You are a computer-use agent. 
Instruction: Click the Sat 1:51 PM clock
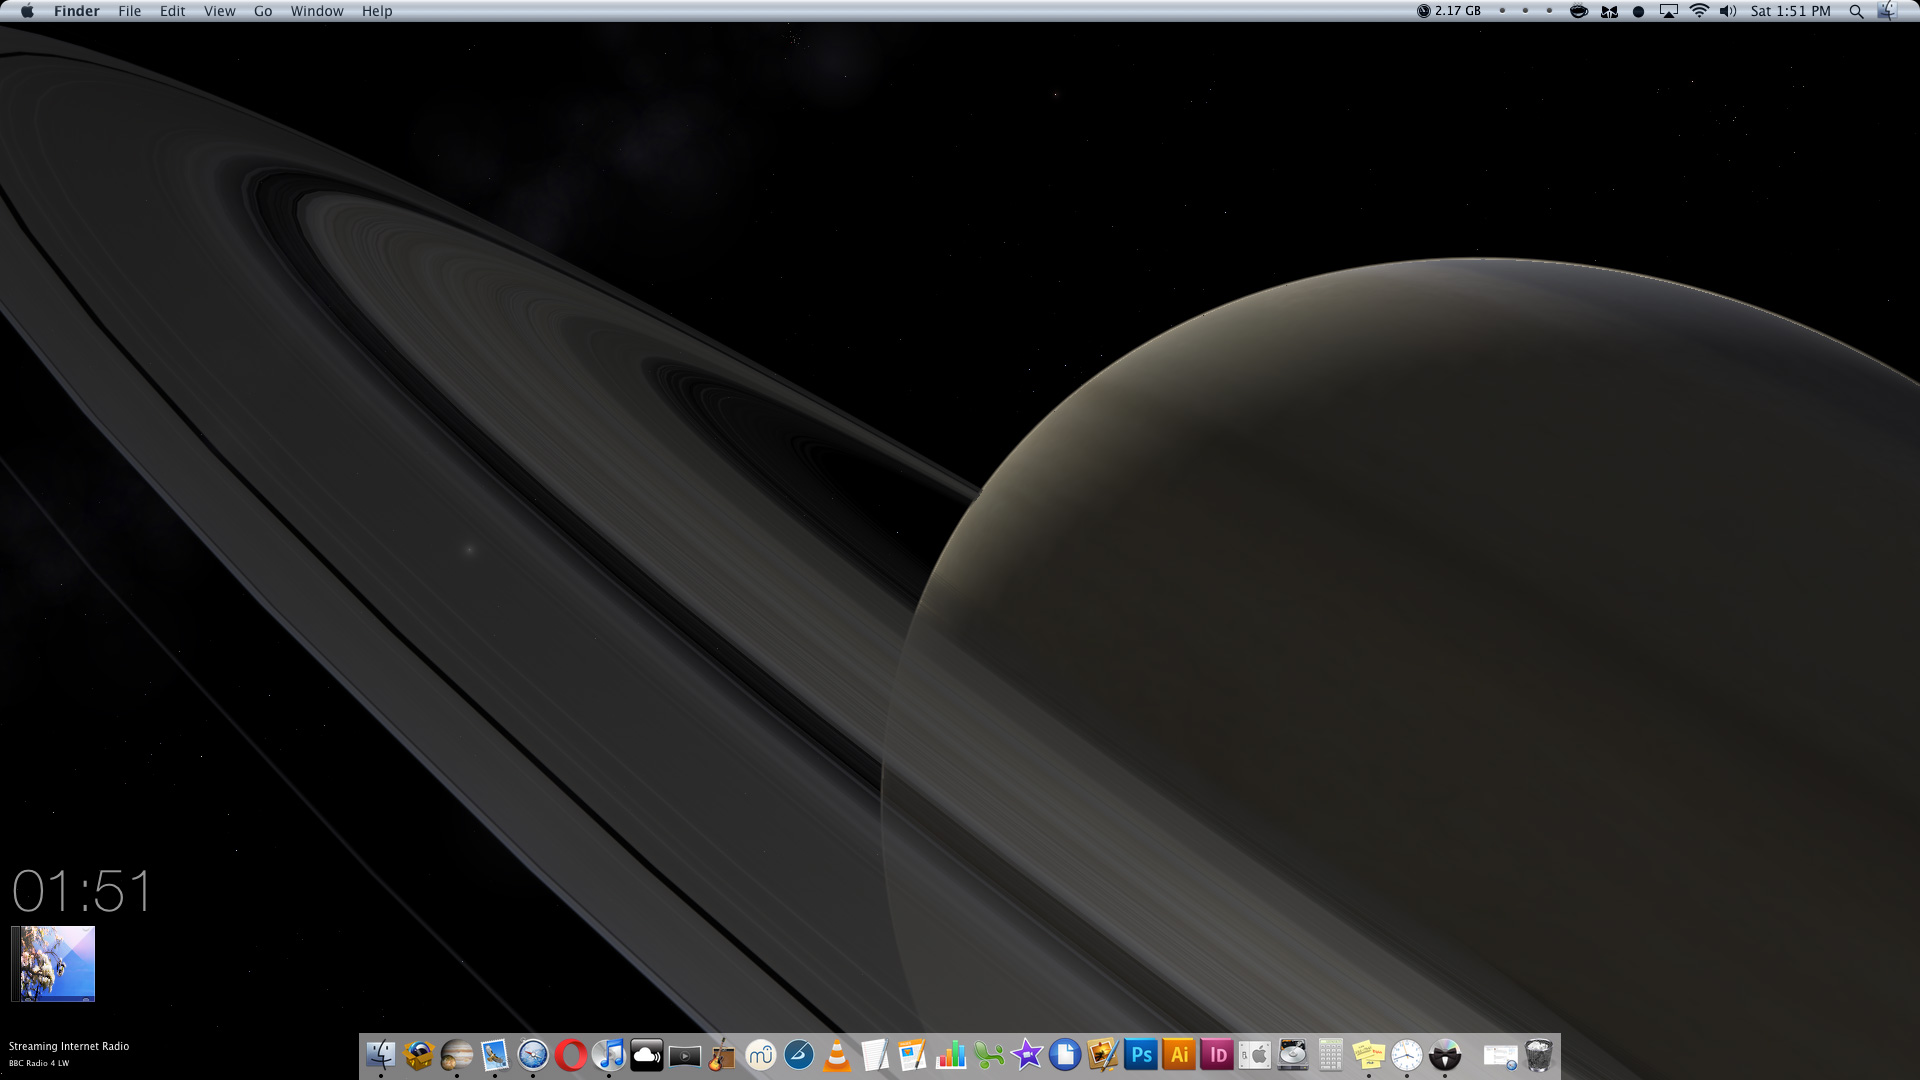(1790, 11)
